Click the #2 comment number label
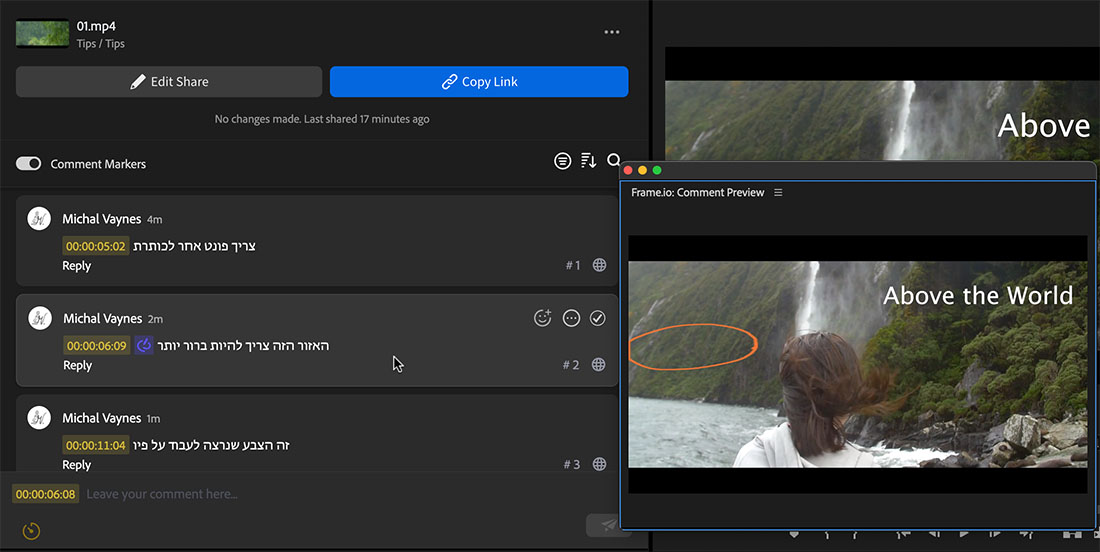This screenshot has height=552, width=1100. click(571, 365)
